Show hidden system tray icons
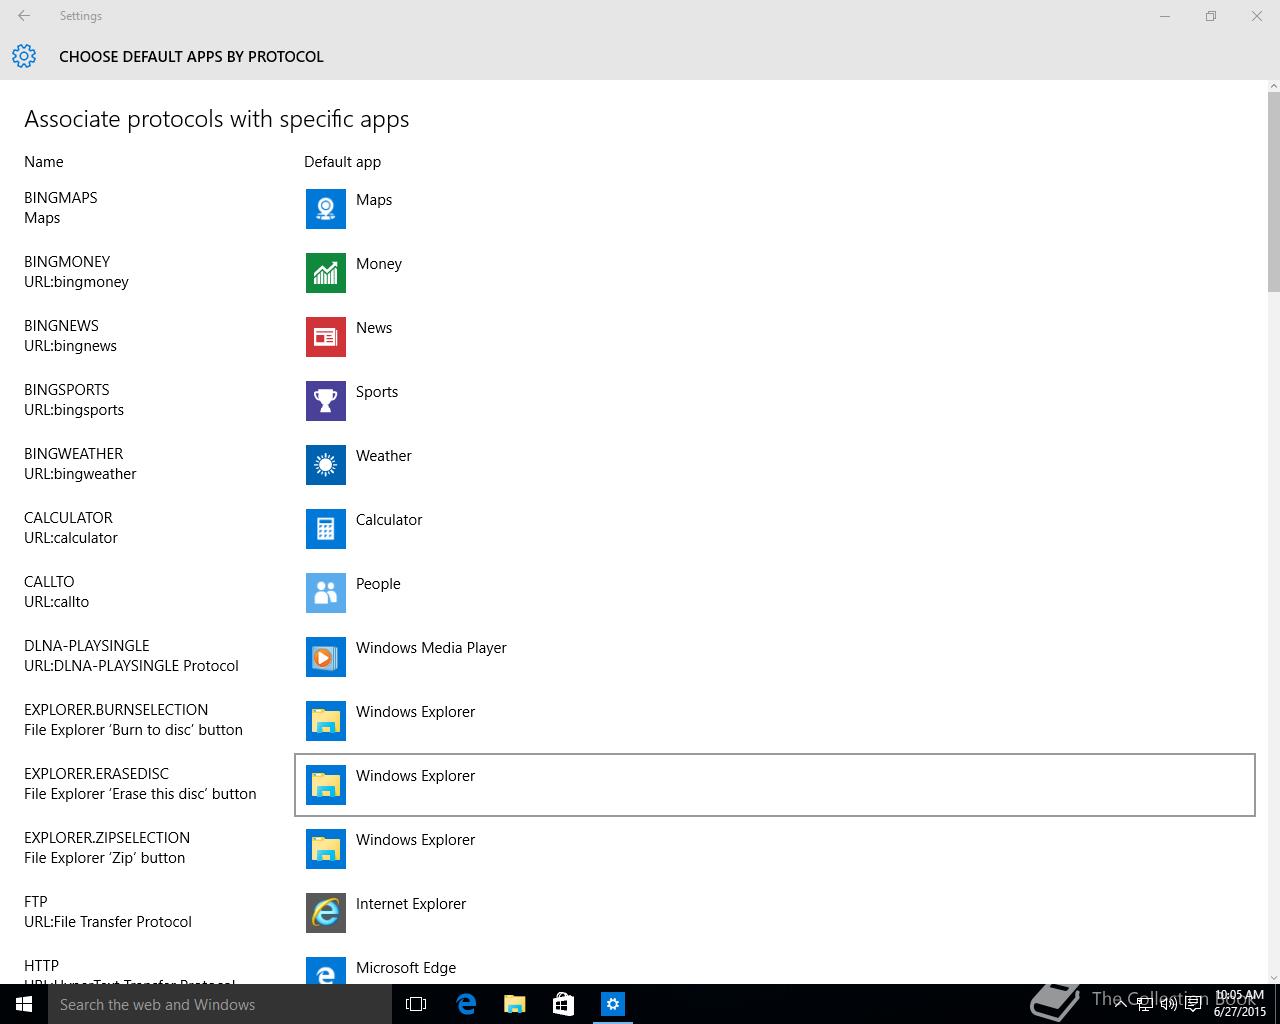Viewport: 1280px width, 1024px height. [x=1122, y=1004]
